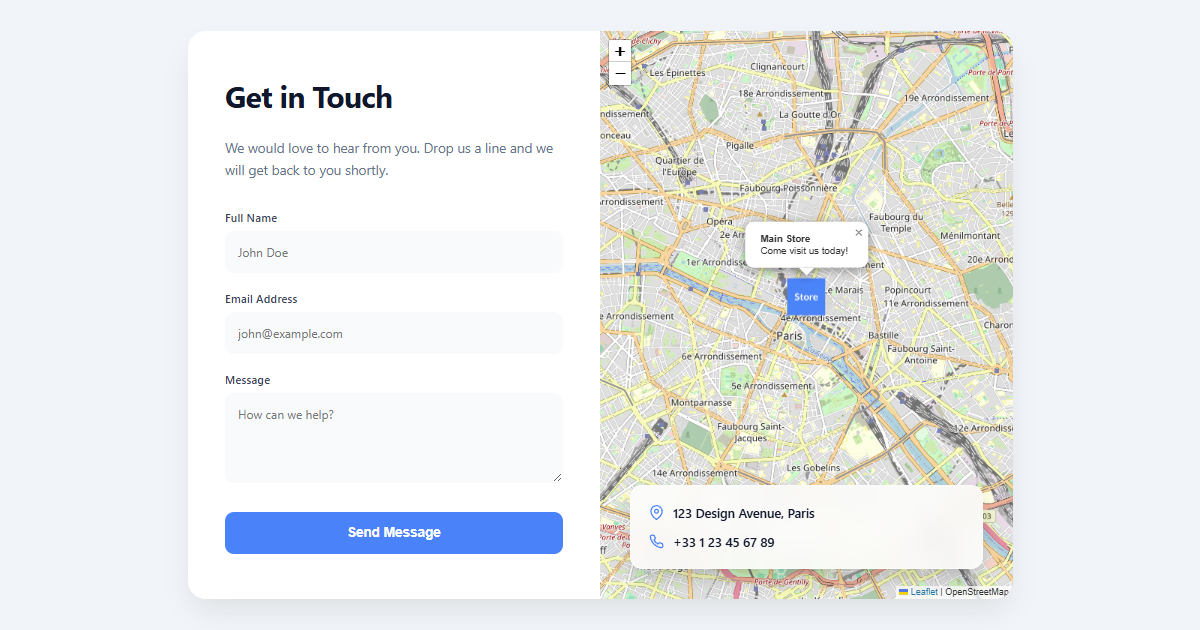Image resolution: width=1200 pixels, height=630 pixels.
Task: Click the '123 Design Avenue, Paris' address text
Action: [x=744, y=513]
